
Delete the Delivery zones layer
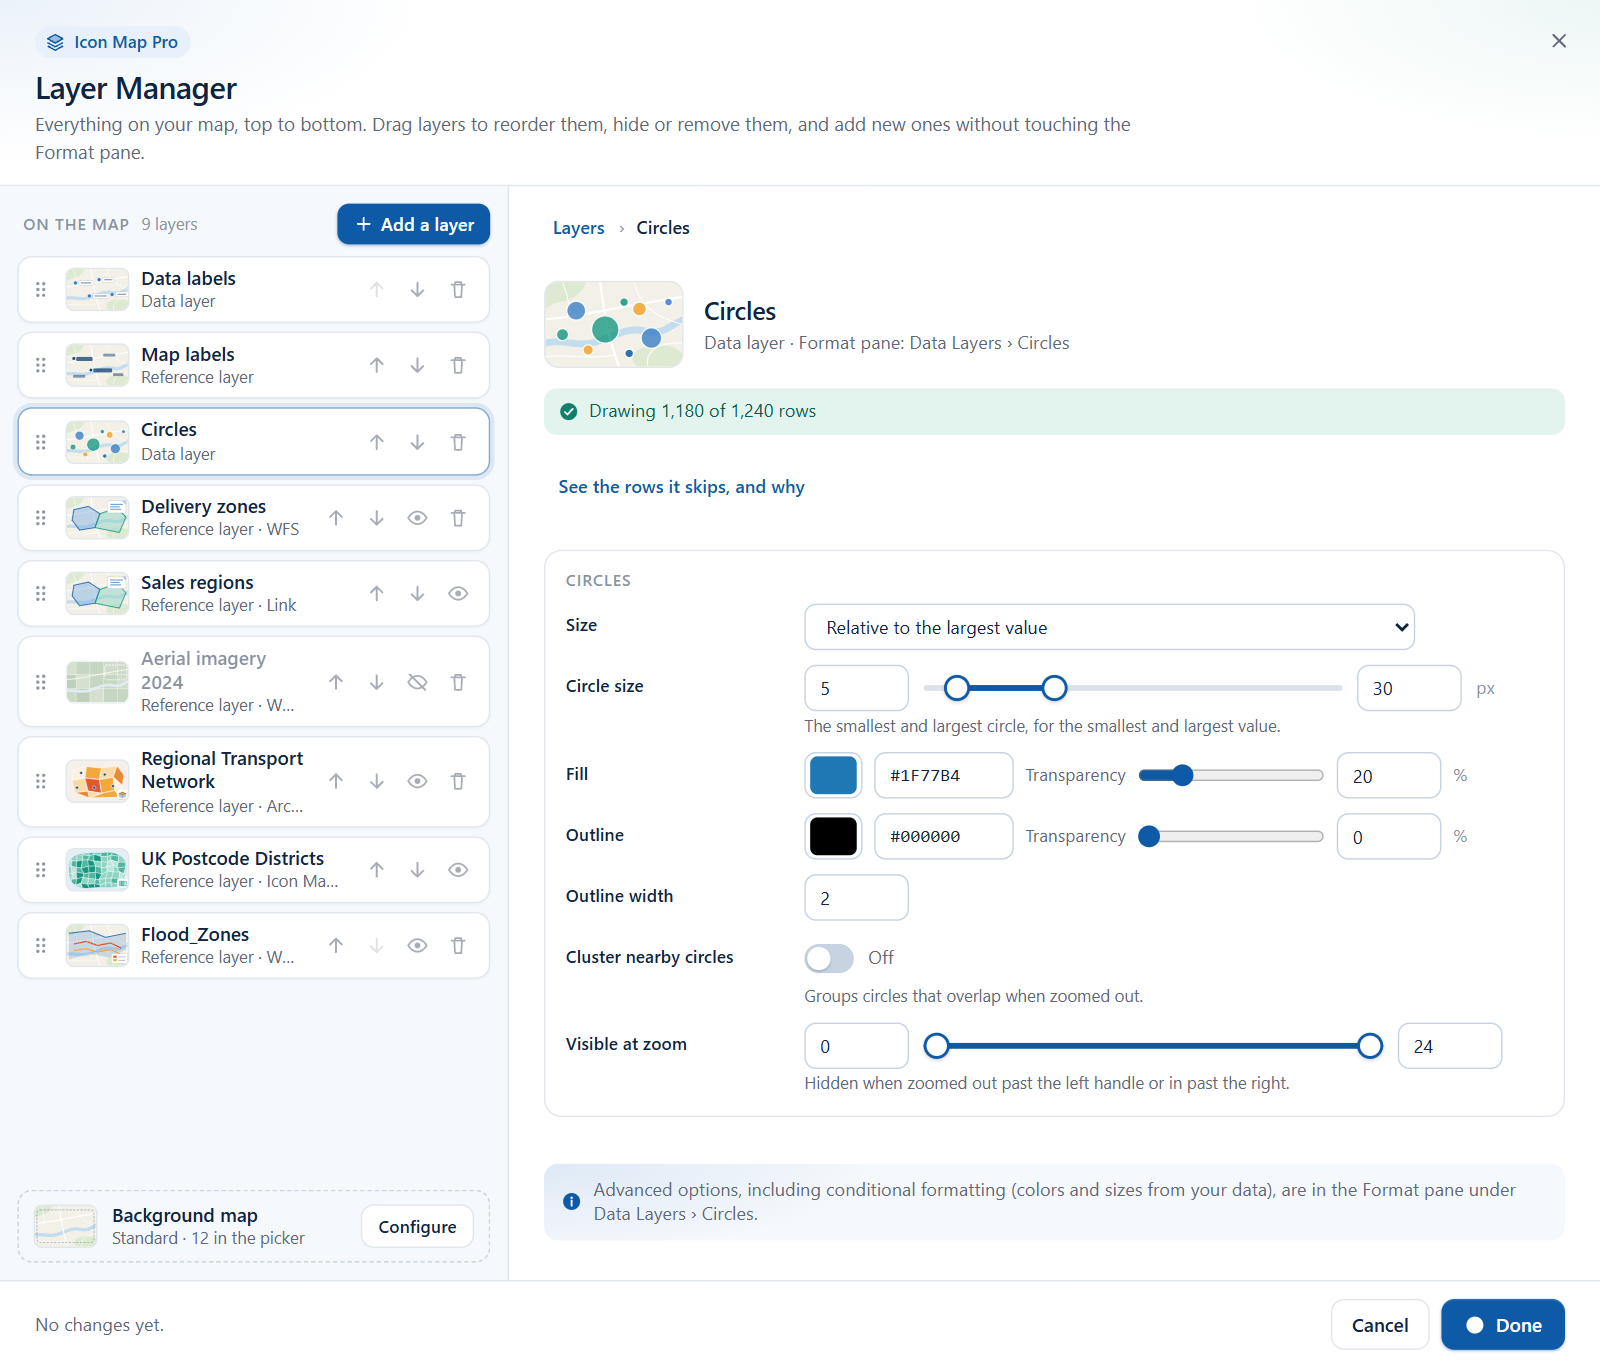pyautogui.click(x=458, y=518)
